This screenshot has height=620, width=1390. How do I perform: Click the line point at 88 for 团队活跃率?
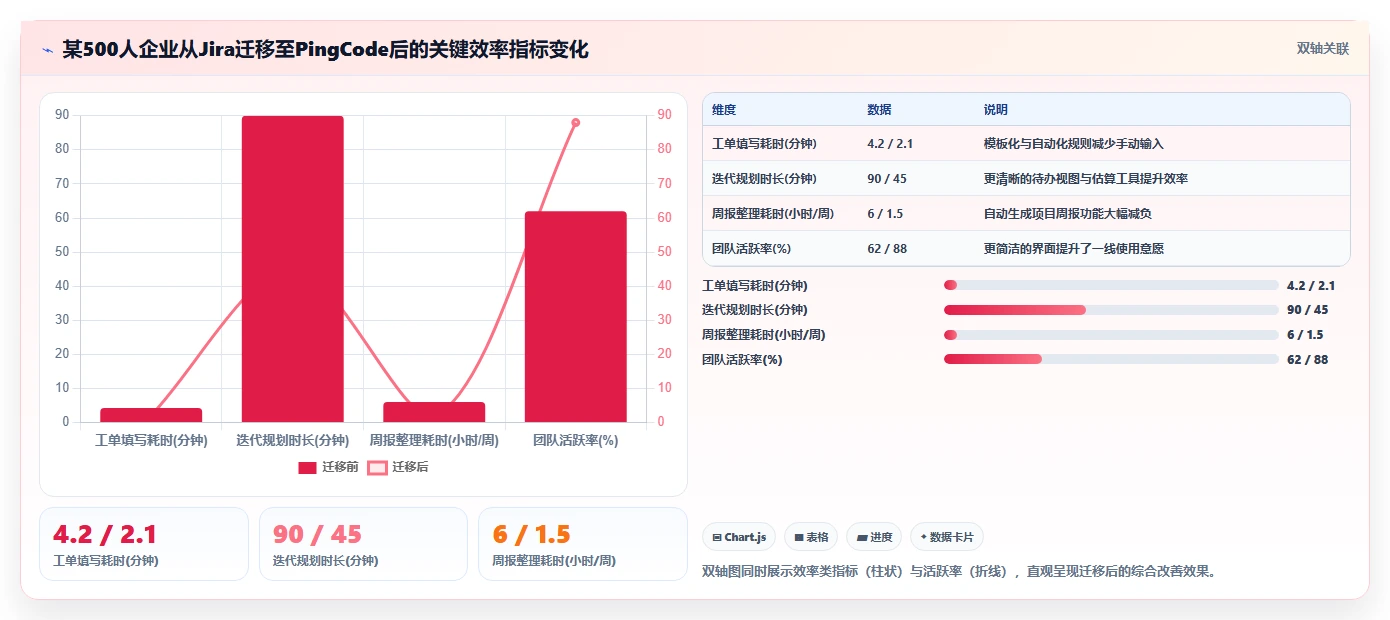pos(576,122)
